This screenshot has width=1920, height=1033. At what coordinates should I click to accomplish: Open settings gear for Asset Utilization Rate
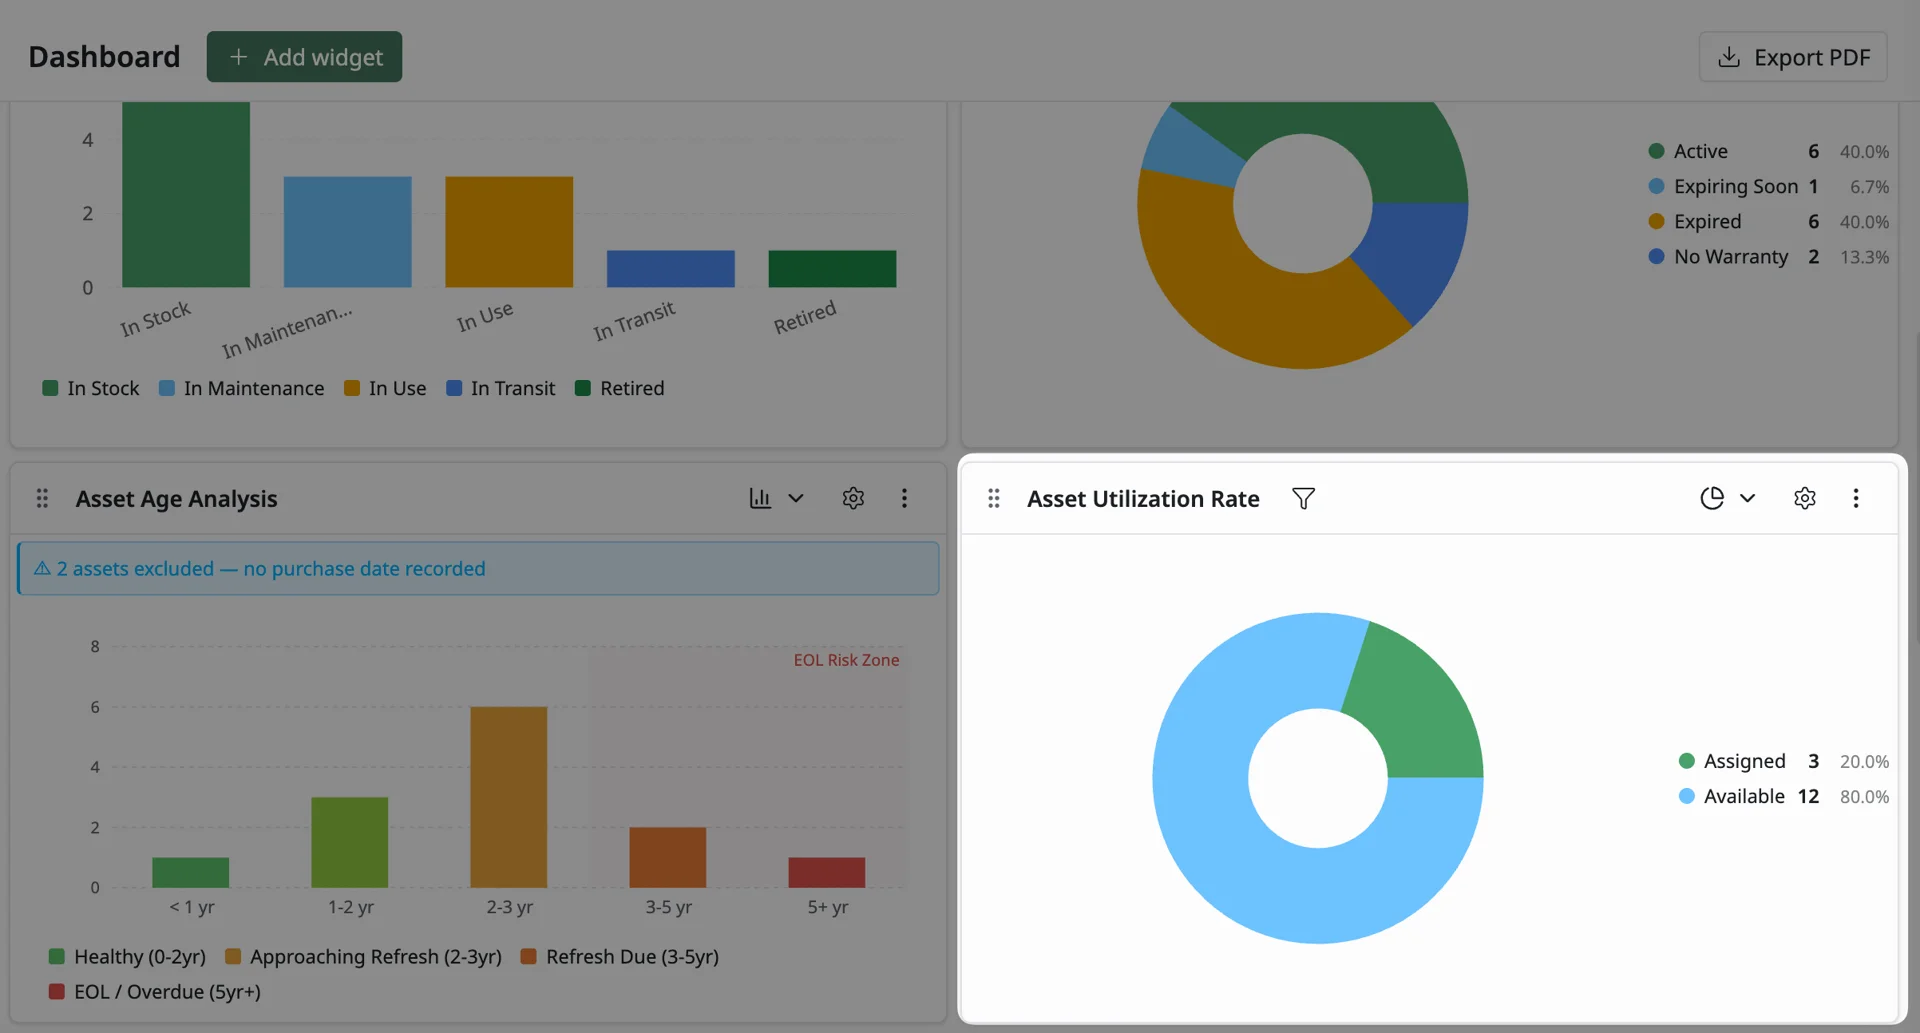click(1804, 498)
